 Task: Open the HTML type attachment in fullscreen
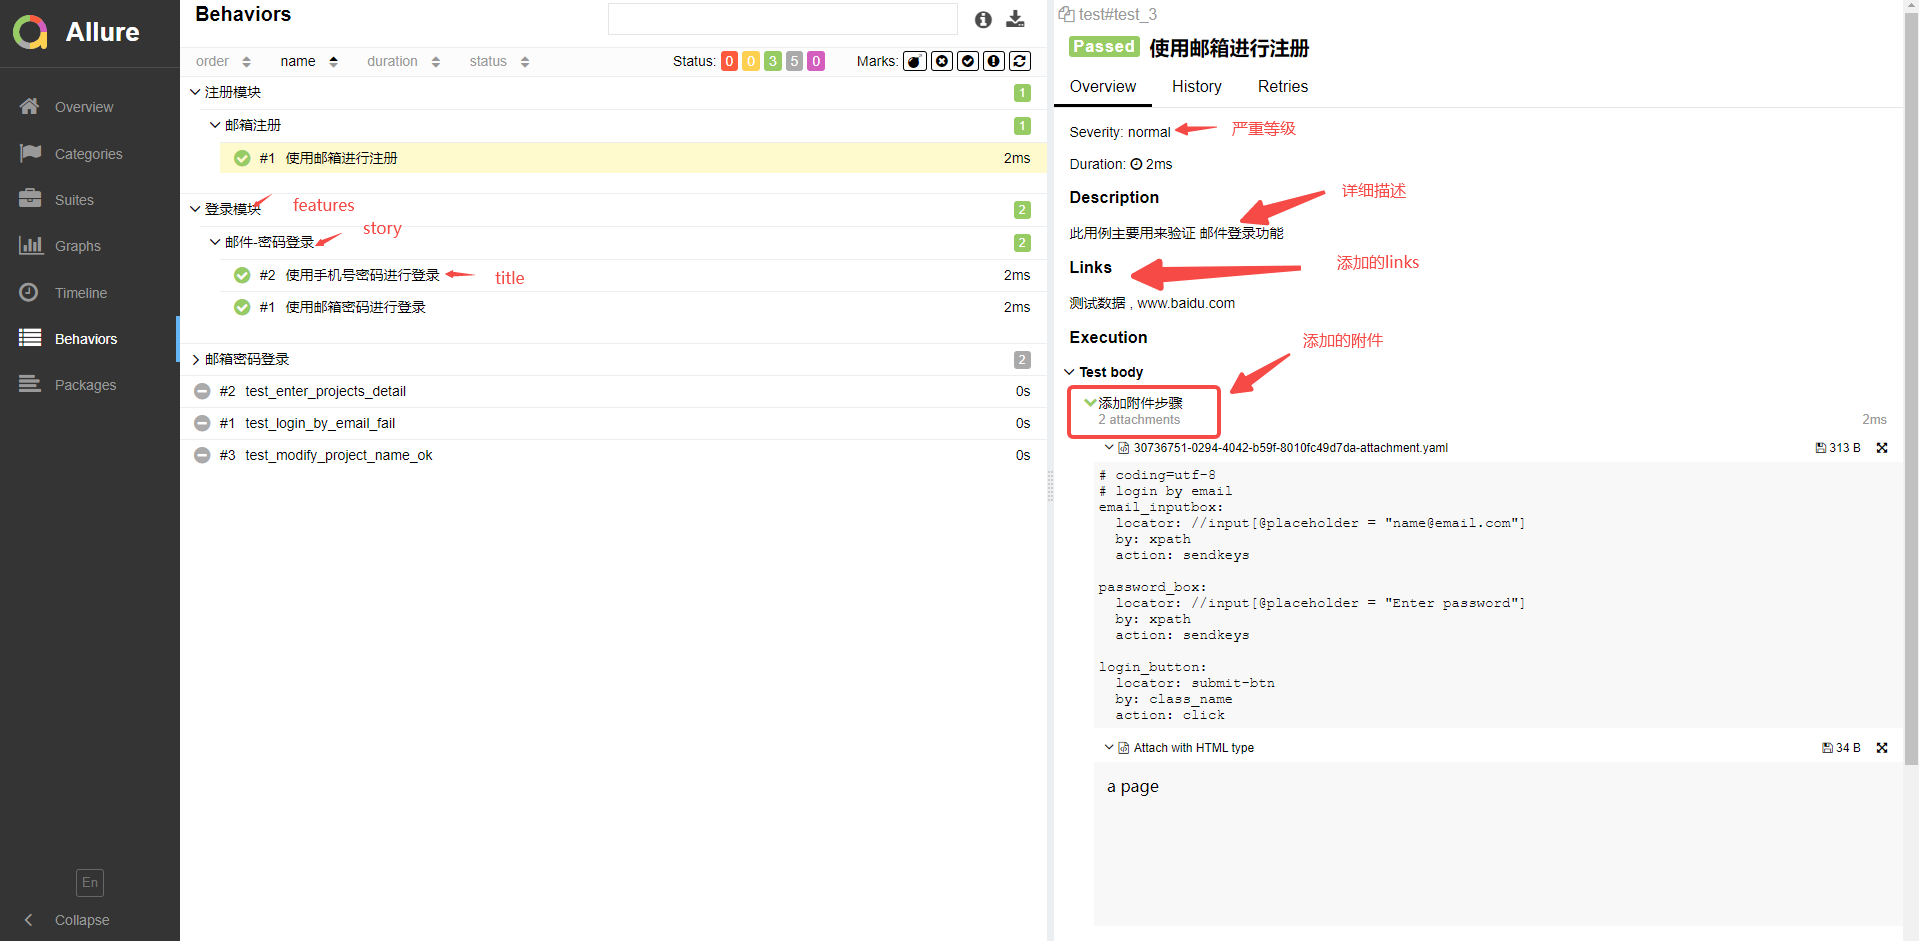(x=1882, y=748)
